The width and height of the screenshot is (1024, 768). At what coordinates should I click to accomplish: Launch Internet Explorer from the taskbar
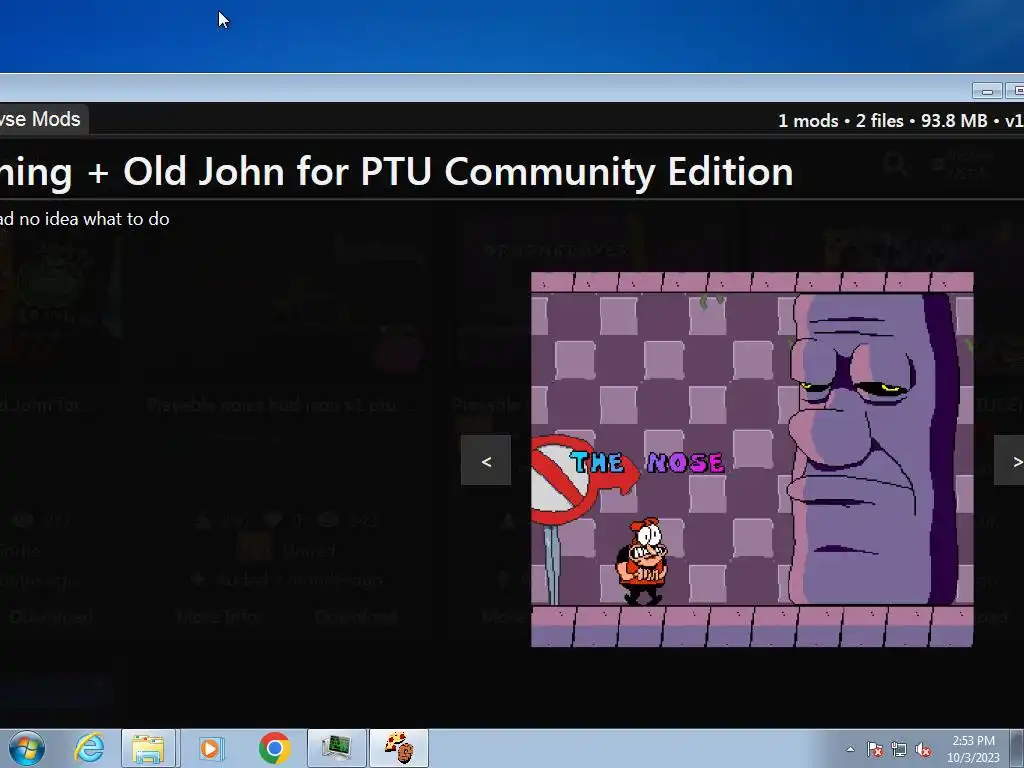[x=89, y=748]
